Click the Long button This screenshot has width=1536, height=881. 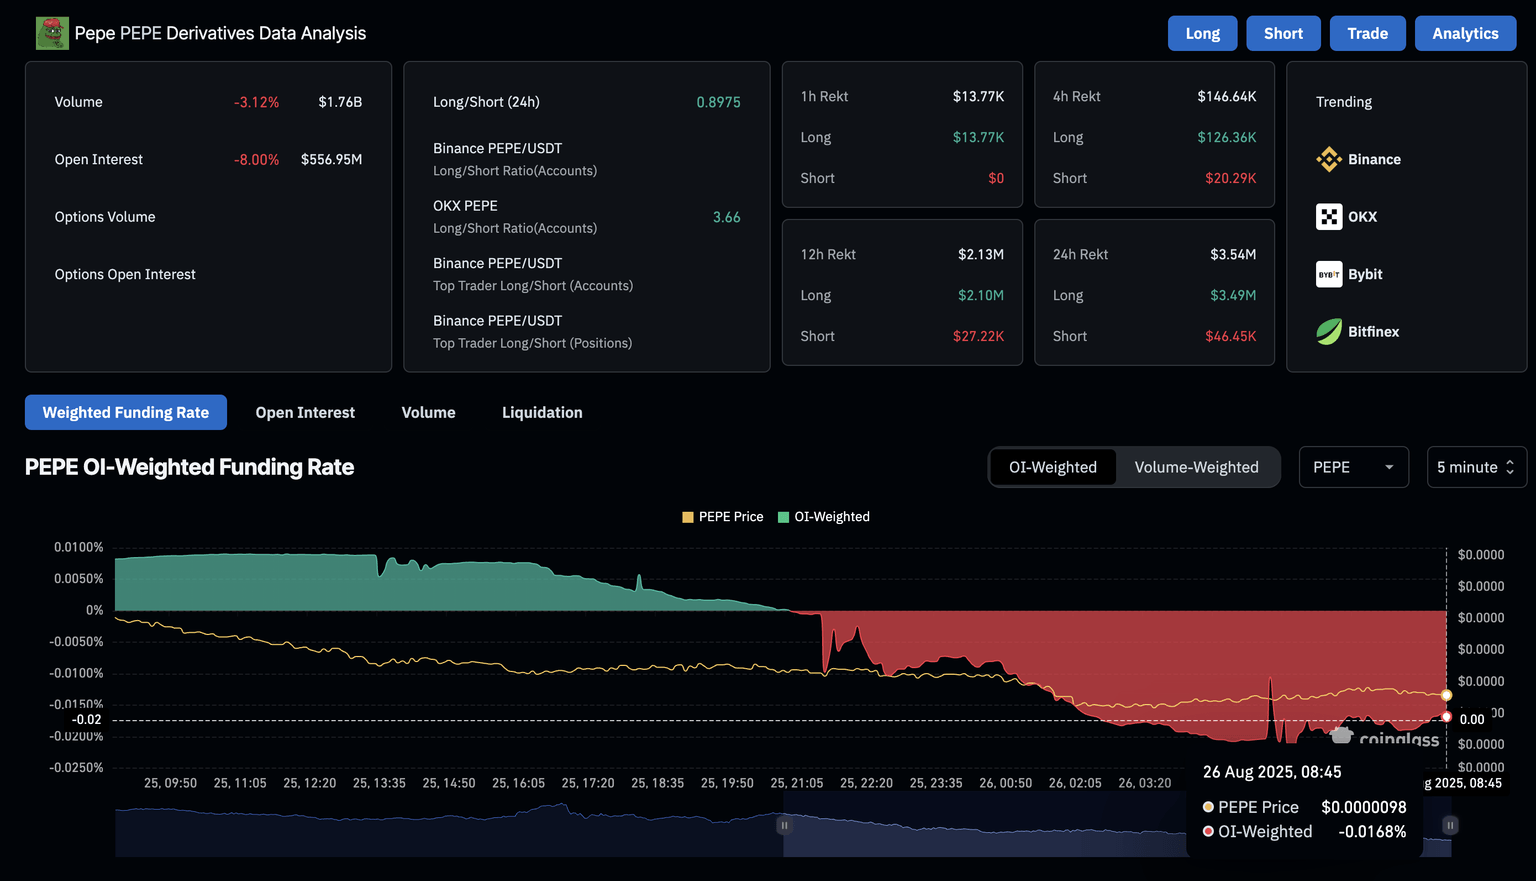[1202, 33]
